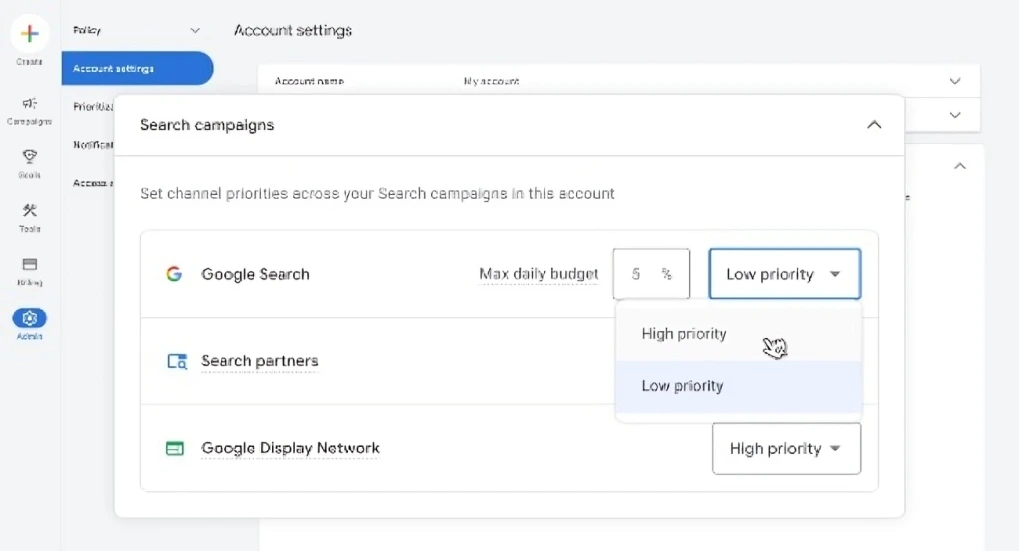Click the Google Search label
Image resolution: width=1019 pixels, height=551 pixels.
coord(255,274)
